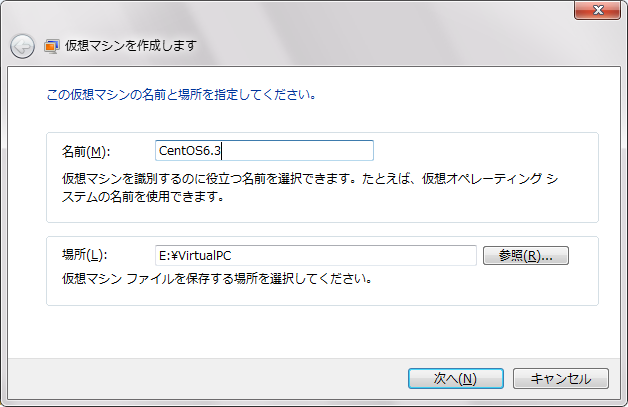Click the hint line システムの名前を使用できます
628x407 pixels.
click(x=143, y=197)
